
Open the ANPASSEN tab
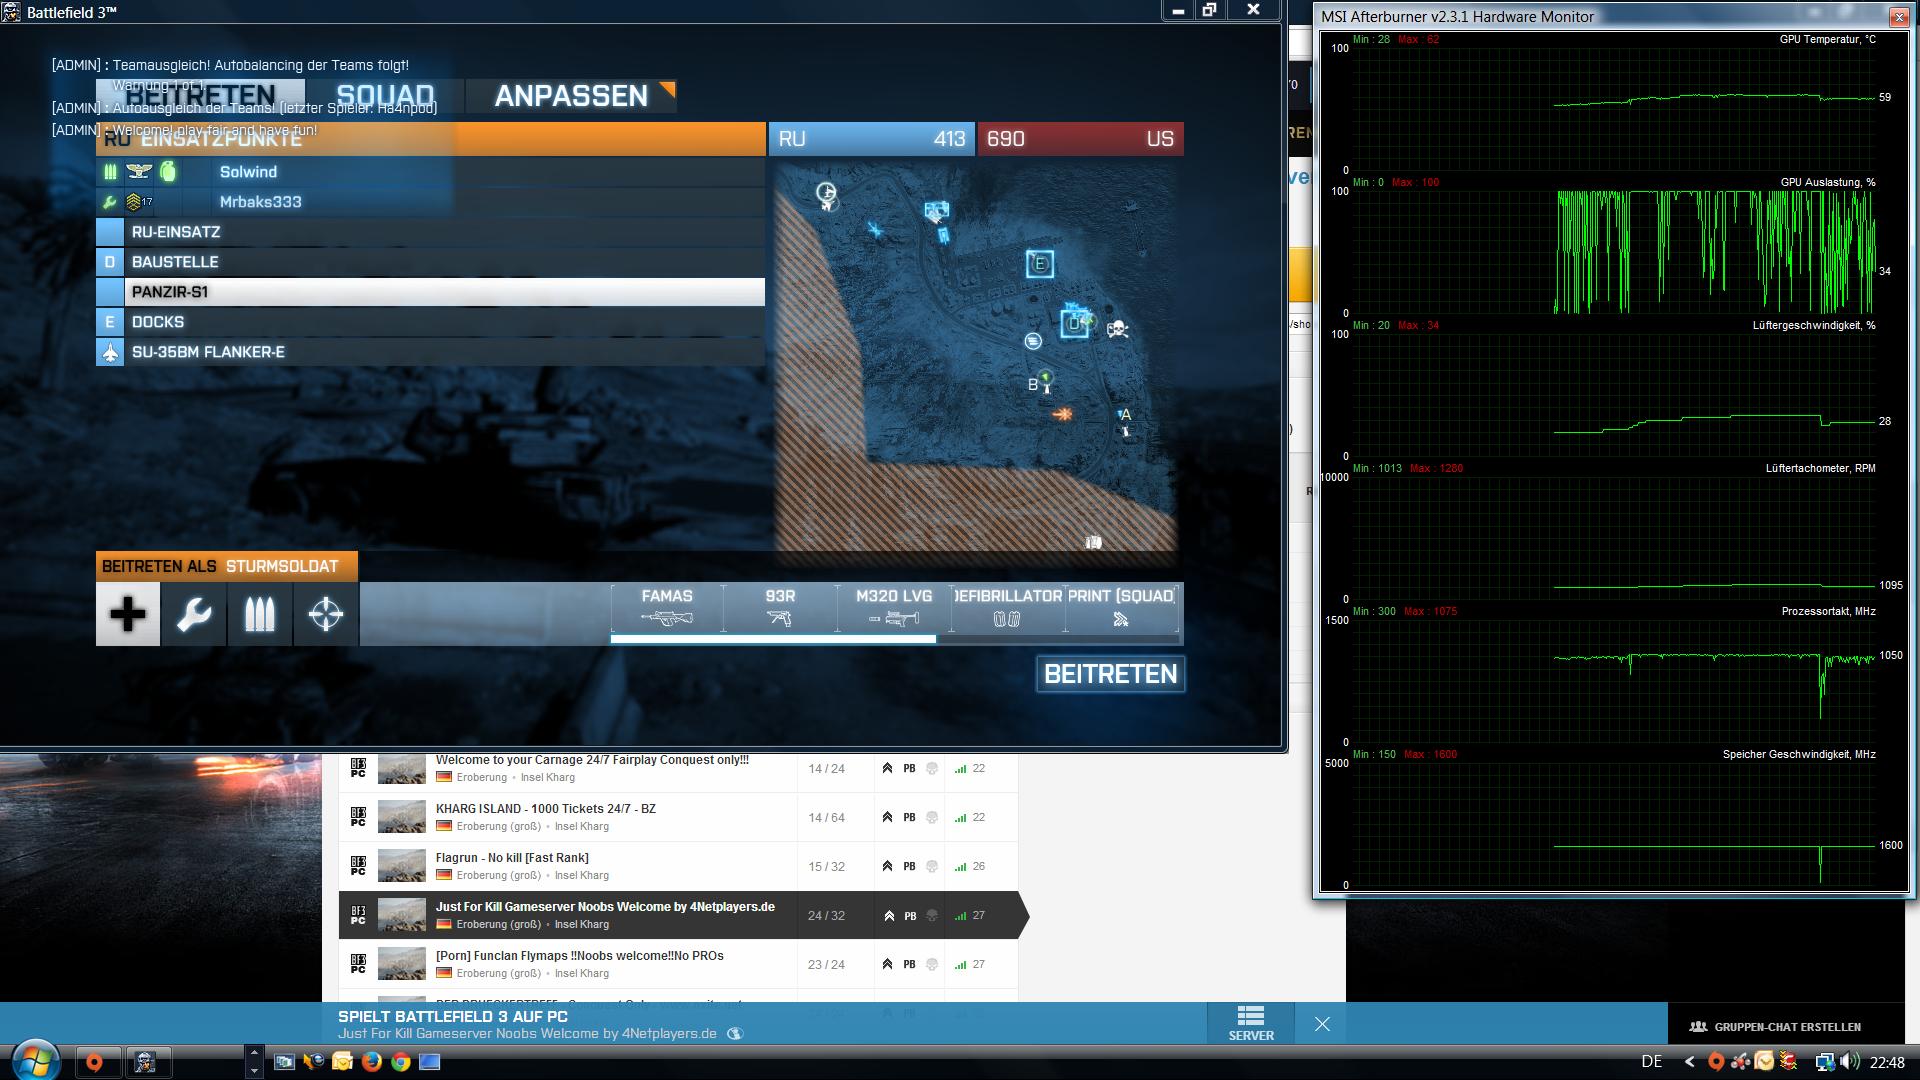pyautogui.click(x=572, y=96)
